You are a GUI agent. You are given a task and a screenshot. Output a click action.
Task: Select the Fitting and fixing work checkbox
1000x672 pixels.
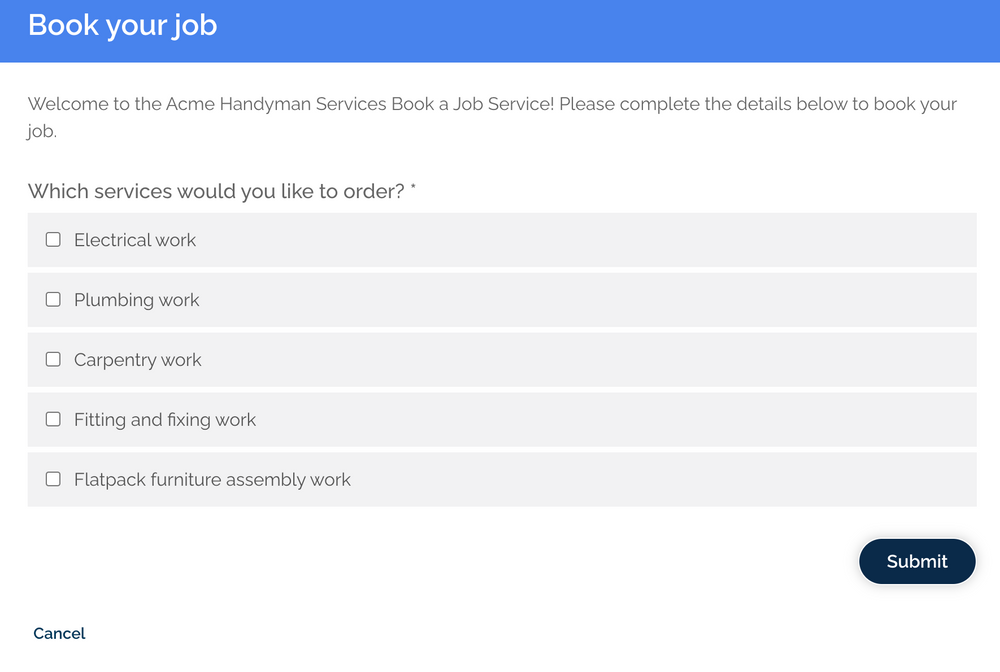pyautogui.click(x=53, y=420)
